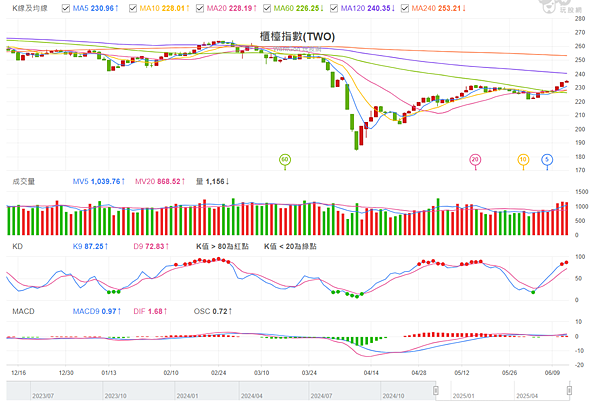Viewport: 600px width, 403px height.
Task: Click the MACD panel title
Action: click(23, 312)
